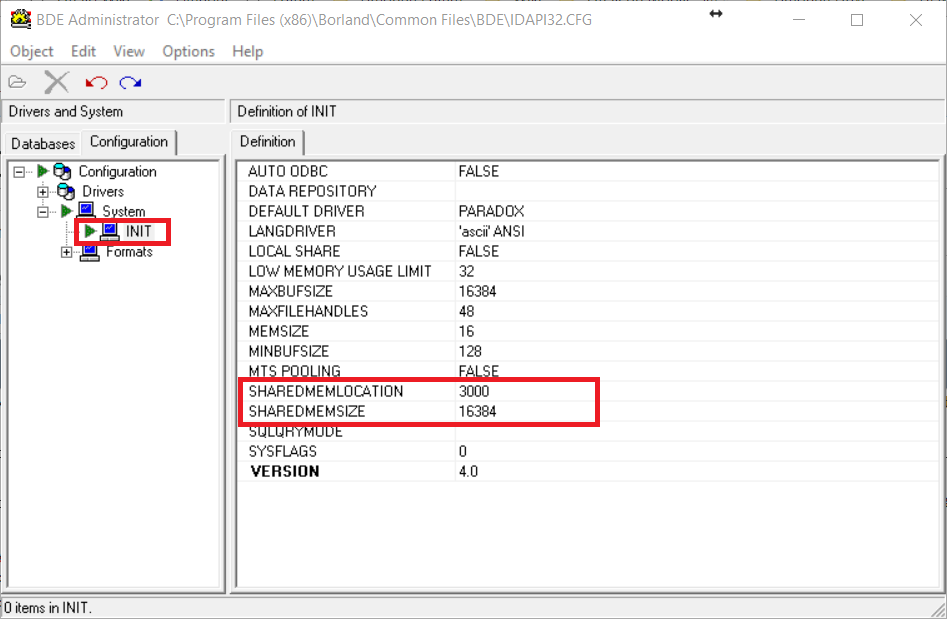Collapse the System tree node
This screenshot has width=947, height=619.
(42, 212)
